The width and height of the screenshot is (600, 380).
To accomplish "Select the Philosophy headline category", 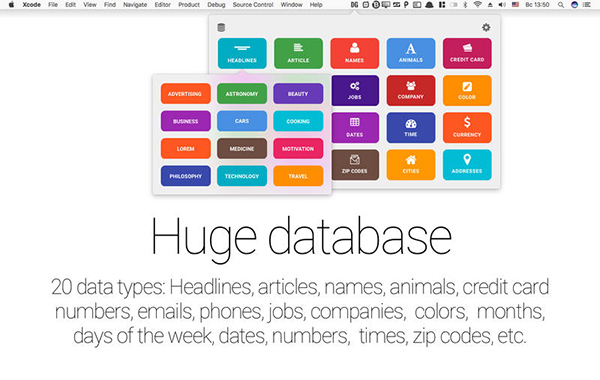I will click(x=186, y=176).
